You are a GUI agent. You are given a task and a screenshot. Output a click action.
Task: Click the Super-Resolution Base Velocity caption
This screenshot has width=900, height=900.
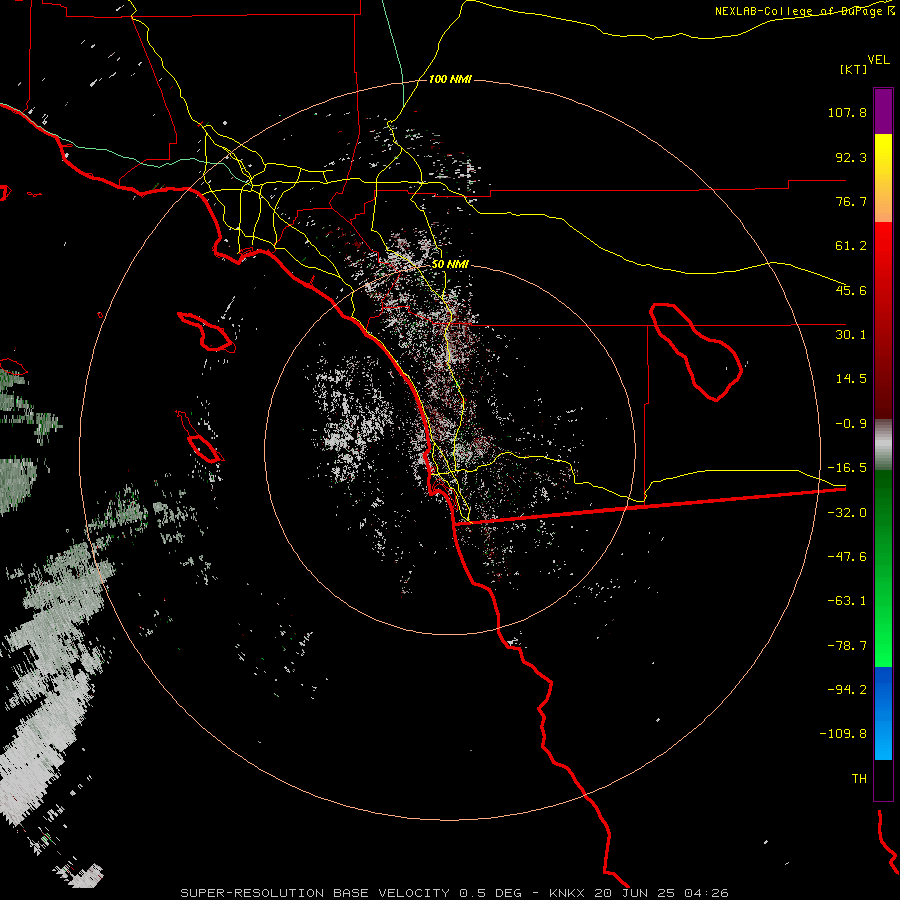455,893
